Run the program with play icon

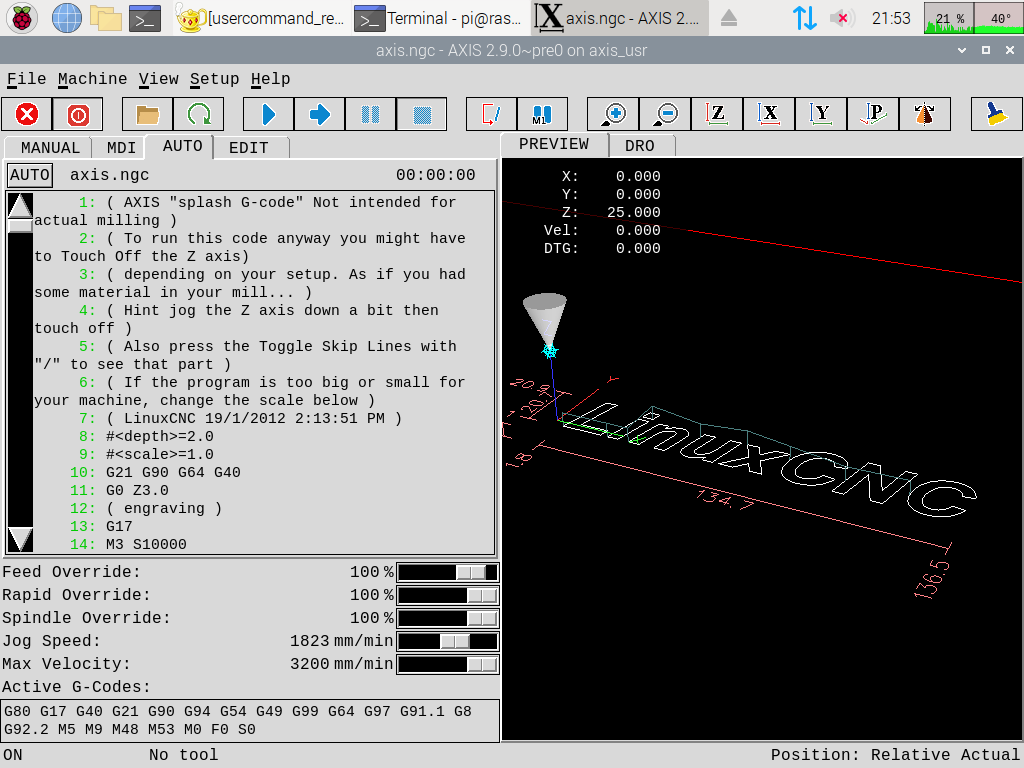coord(268,114)
